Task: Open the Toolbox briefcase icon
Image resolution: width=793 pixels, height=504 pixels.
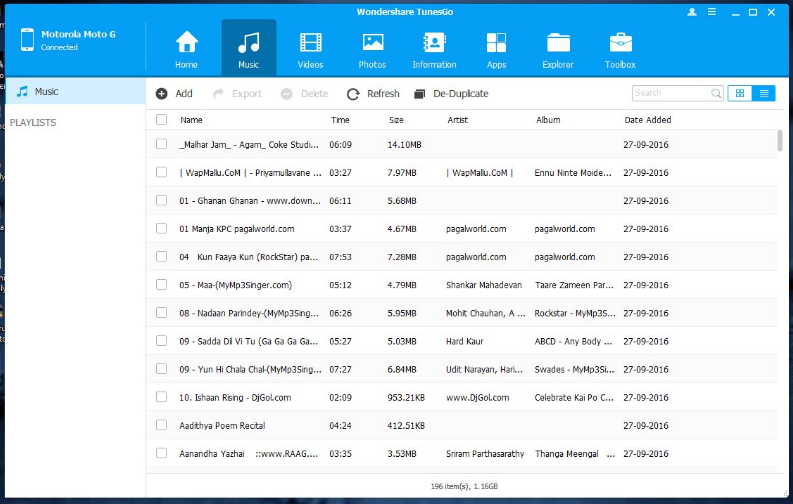Action: point(620,43)
